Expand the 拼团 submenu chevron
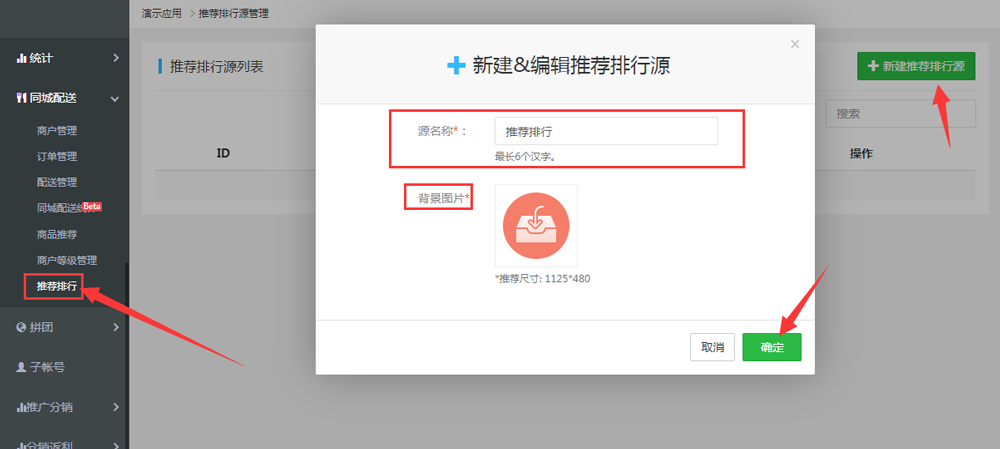Viewport: 1000px width, 449px height. 116,327
